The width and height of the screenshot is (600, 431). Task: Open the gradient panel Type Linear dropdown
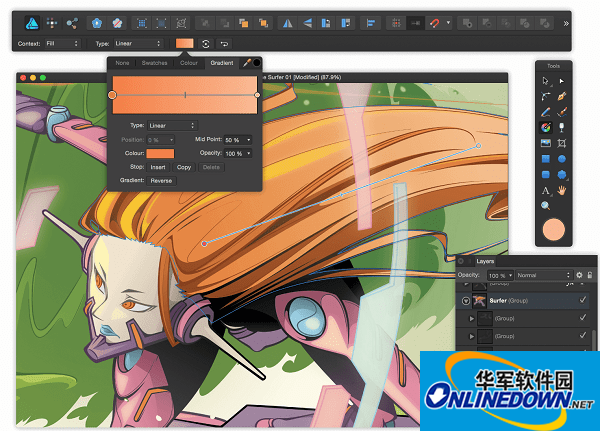[x=173, y=126]
